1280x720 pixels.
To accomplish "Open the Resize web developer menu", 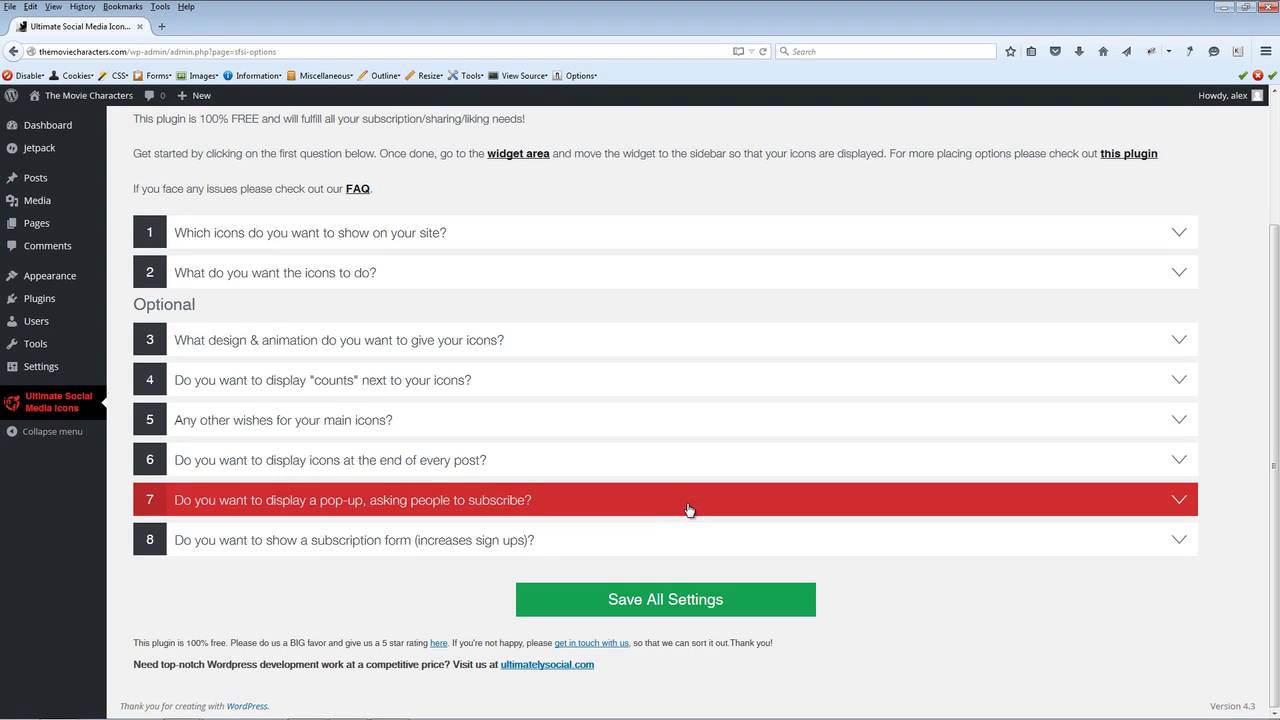I will (x=425, y=75).
